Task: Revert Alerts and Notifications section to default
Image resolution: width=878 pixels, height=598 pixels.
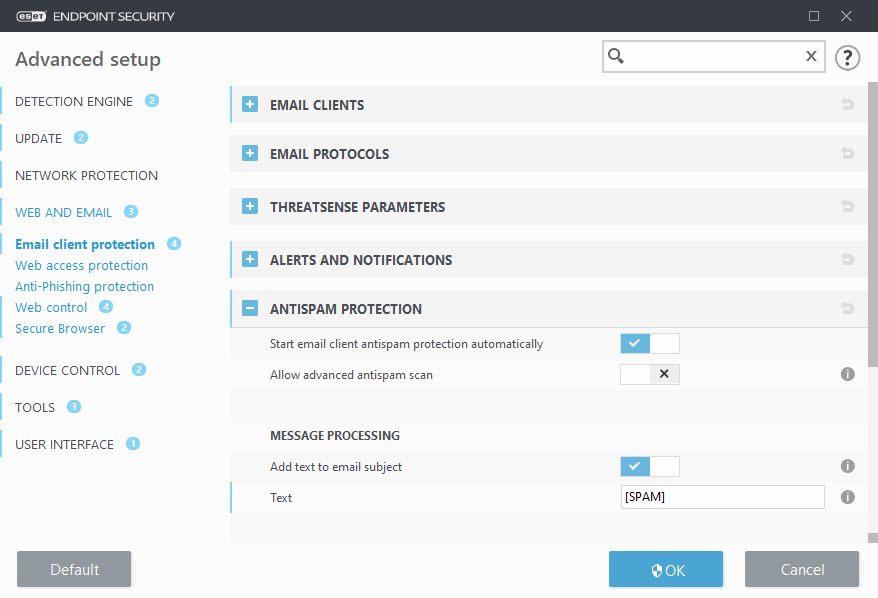Action: click(847, 259)
